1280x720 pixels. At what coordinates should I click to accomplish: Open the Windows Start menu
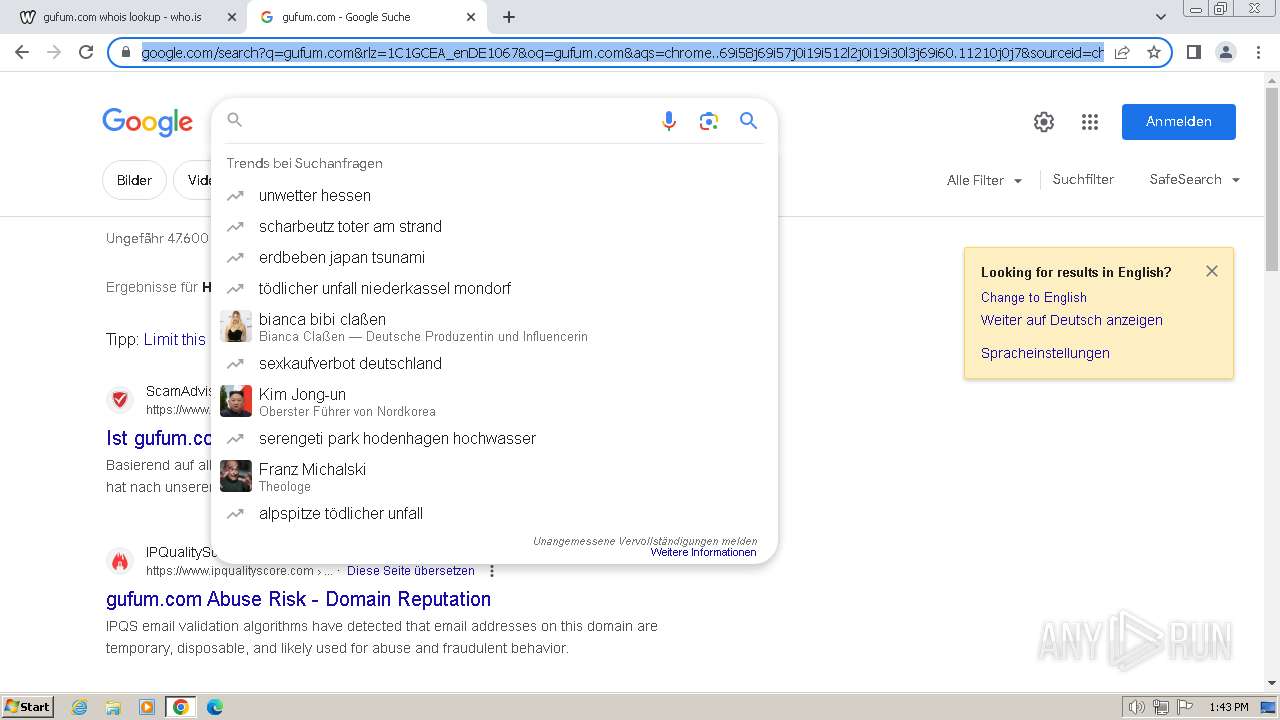tap(28, 707)
